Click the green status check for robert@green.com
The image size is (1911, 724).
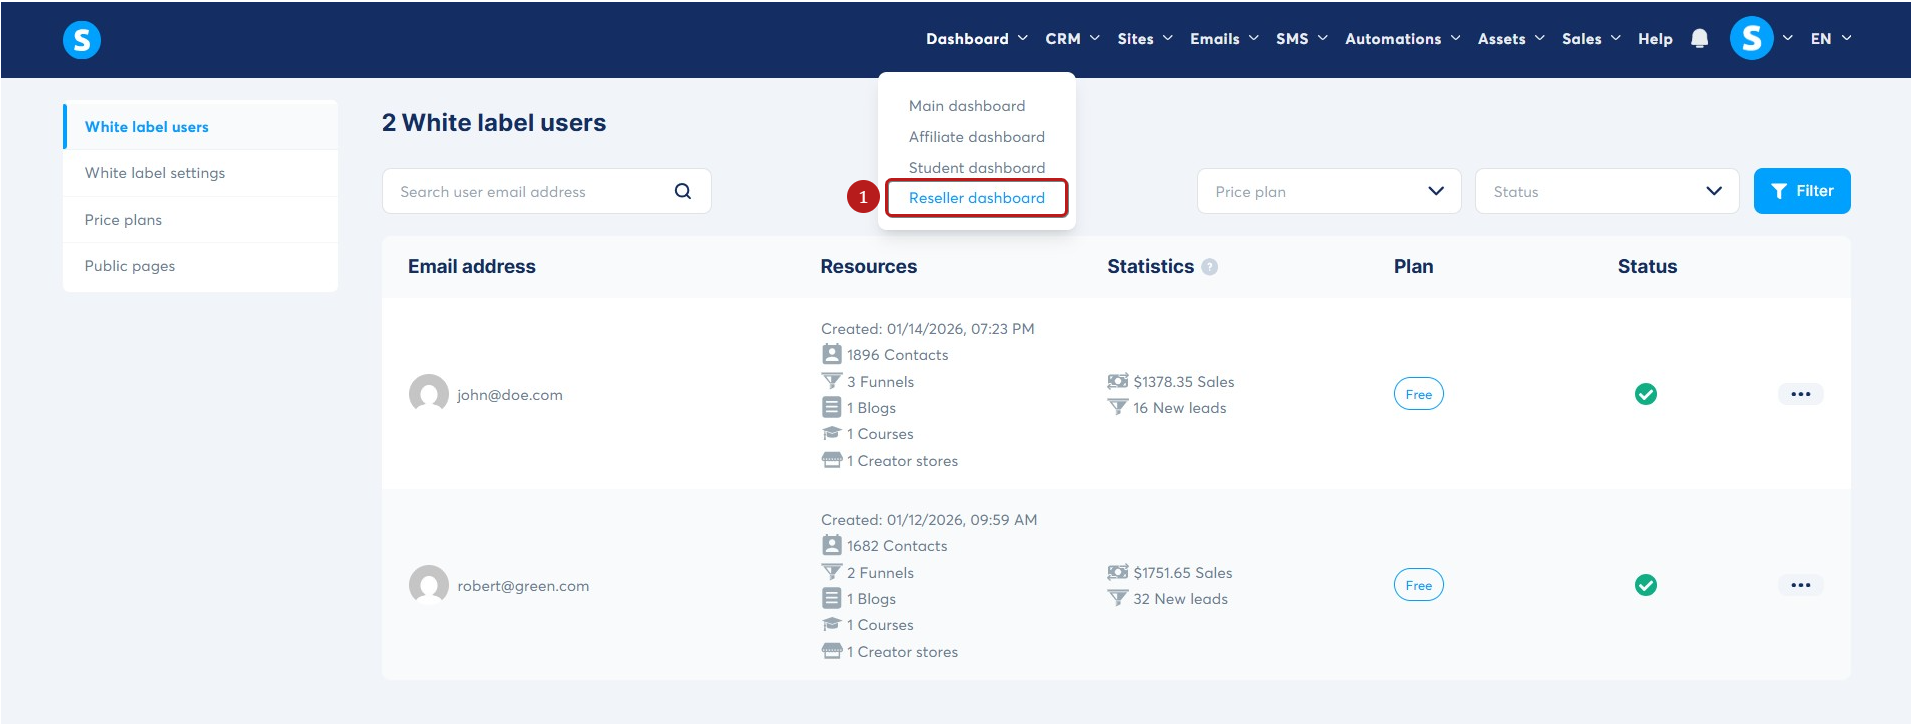pyautogui.click(x=1646, y=585)
